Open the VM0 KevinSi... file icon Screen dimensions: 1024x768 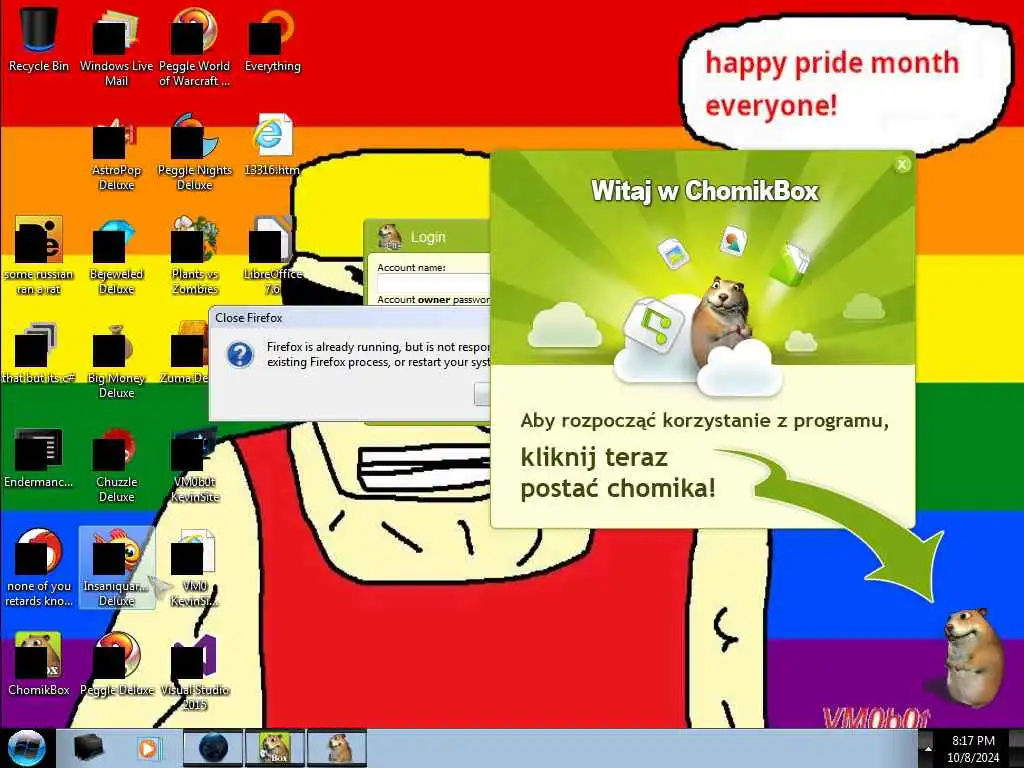(195, 568)
